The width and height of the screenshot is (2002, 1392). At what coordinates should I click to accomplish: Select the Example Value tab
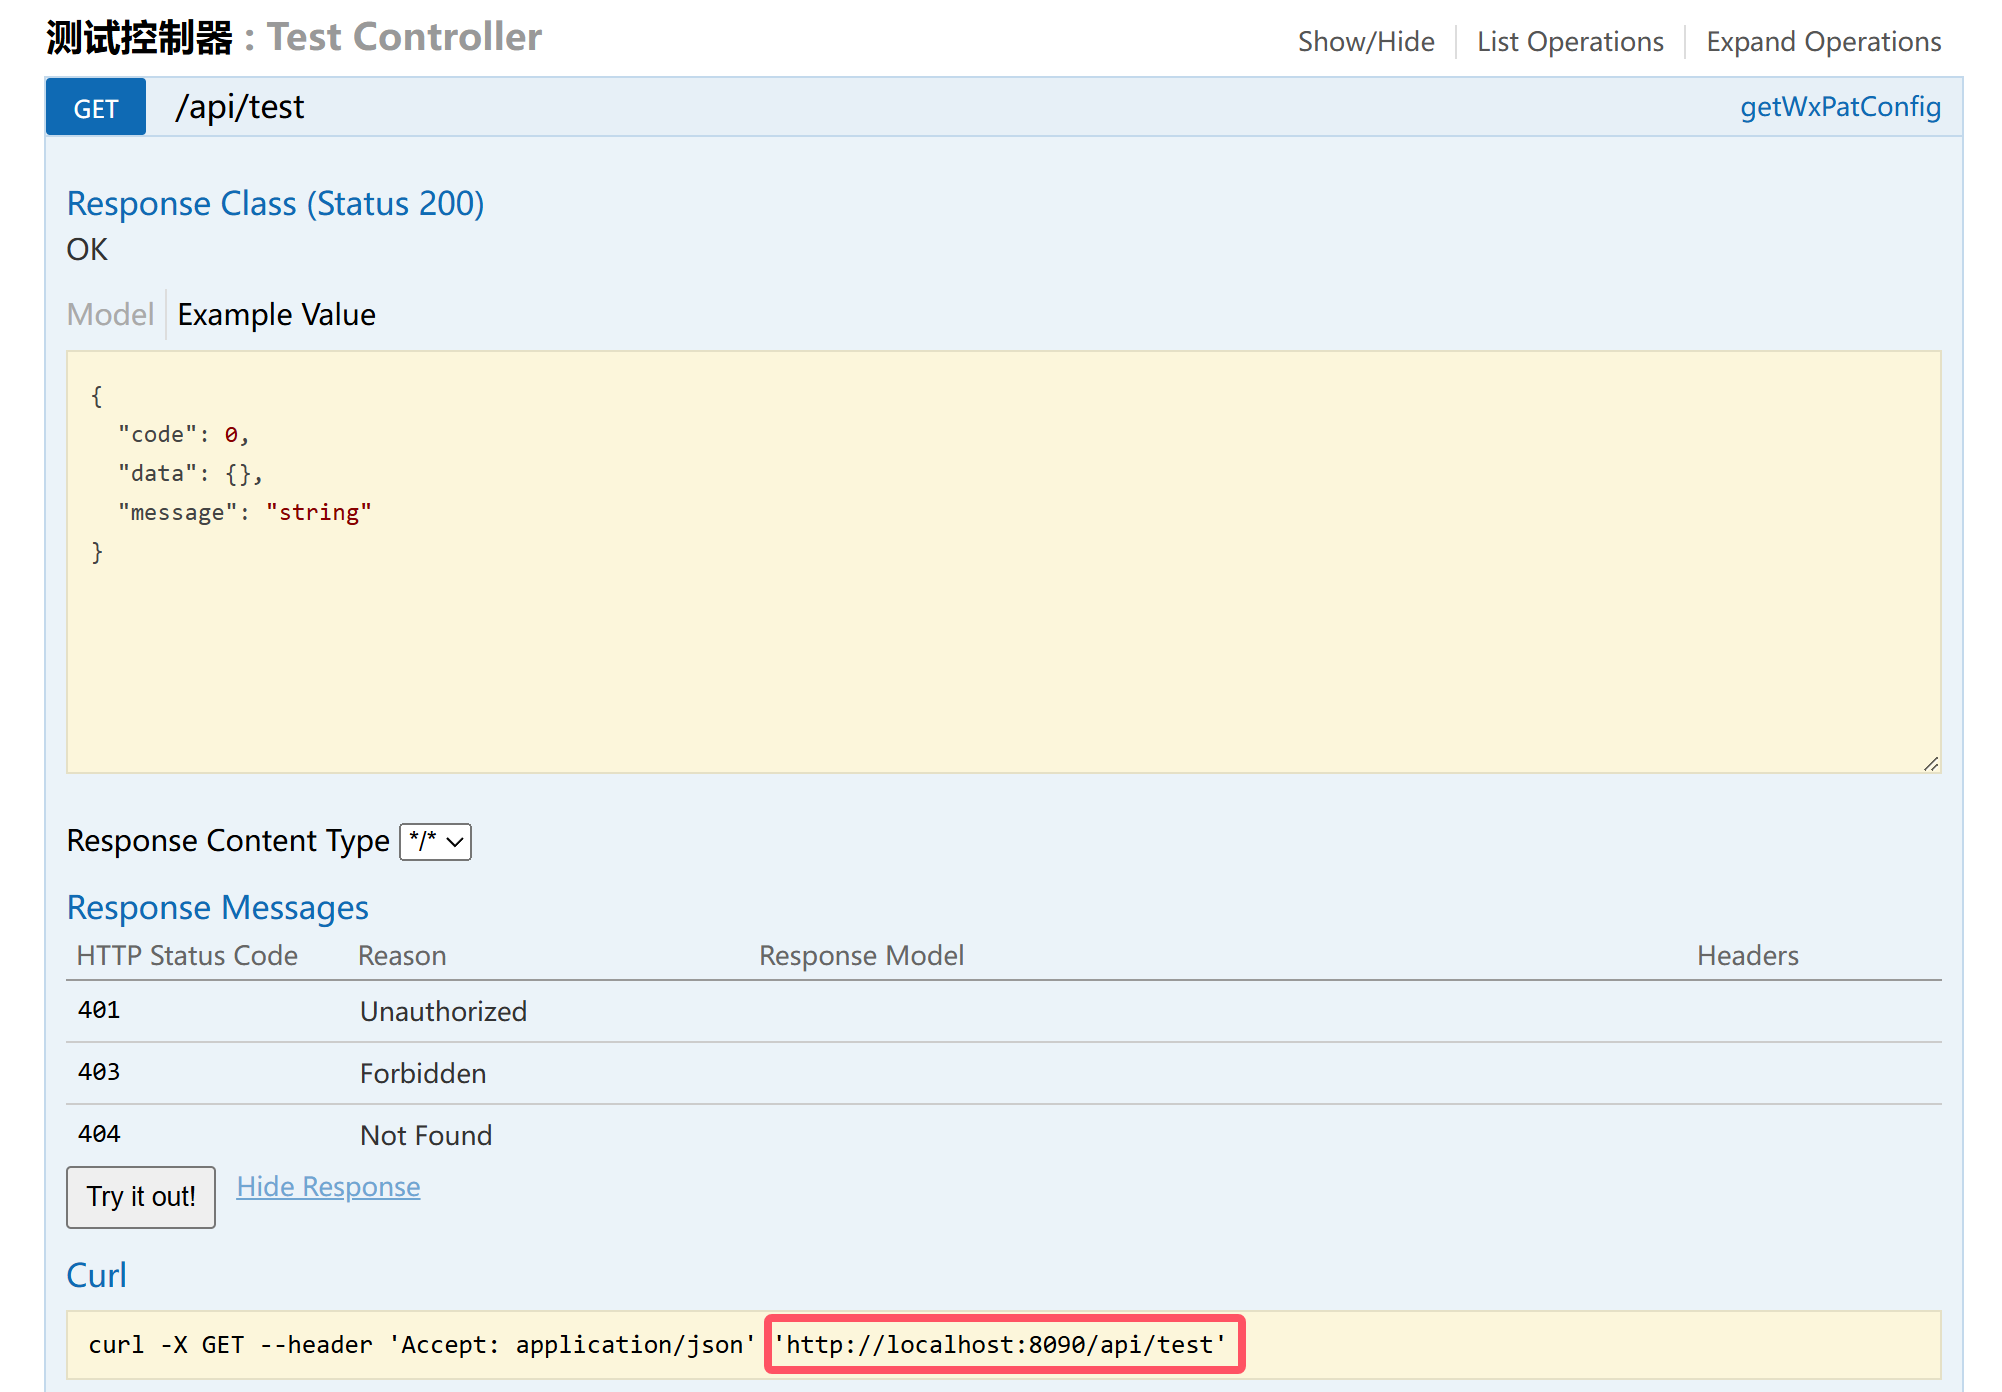click(276, 315)
